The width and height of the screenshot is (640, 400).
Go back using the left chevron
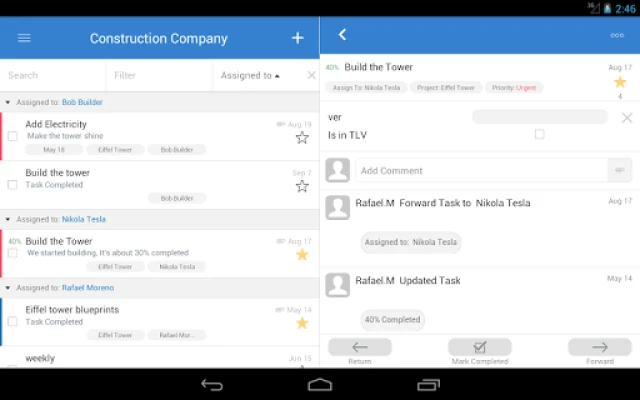click(342, 35)
